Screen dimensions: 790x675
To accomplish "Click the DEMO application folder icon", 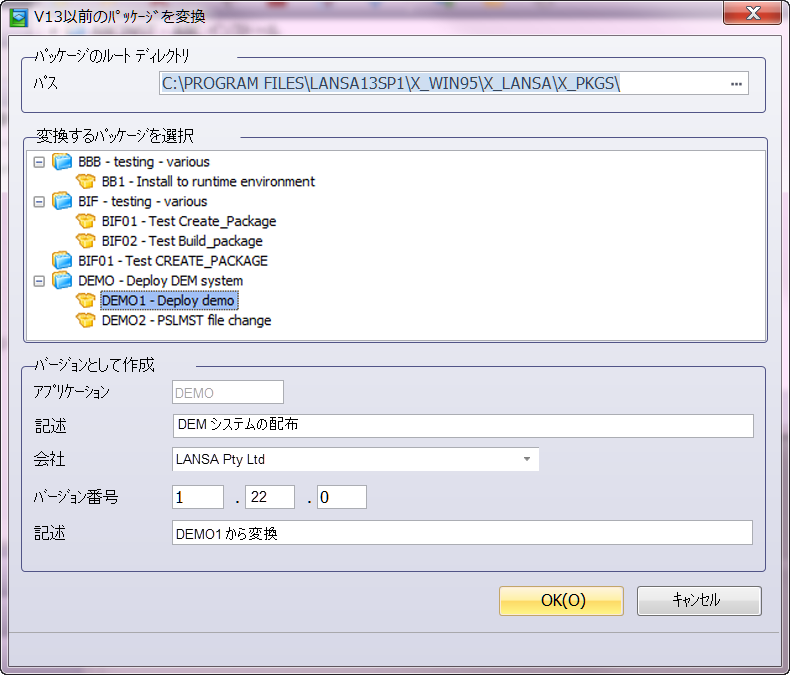I will click(62, 281).
